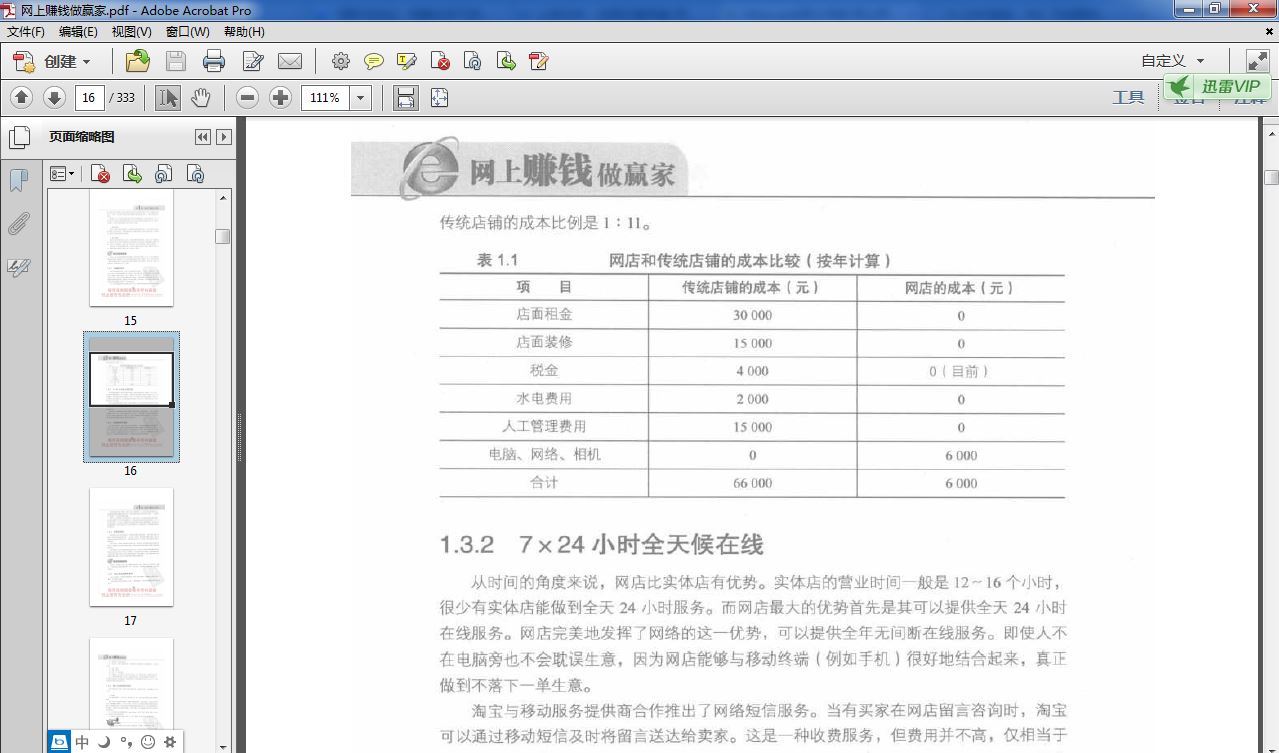Open Preferences via the gear icon
The height and width of the screenshot is (753, 1279).
(x=341, y=61)
